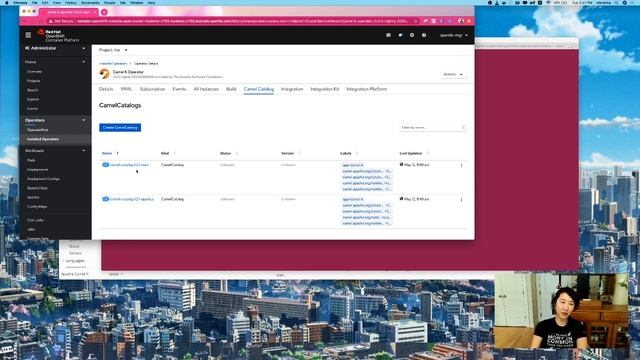
Task: Sort table by Labels column
Action: point(346,153)
